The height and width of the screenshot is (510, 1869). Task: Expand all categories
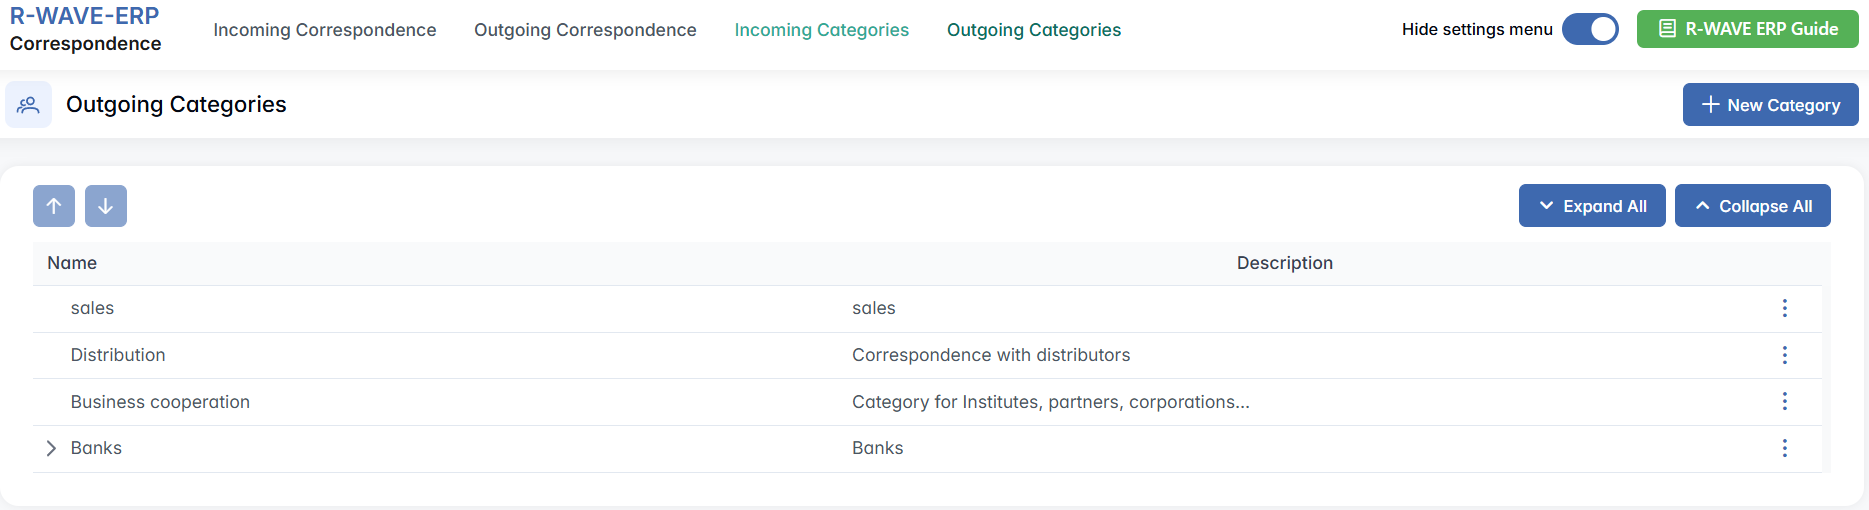pos(1592,206)
